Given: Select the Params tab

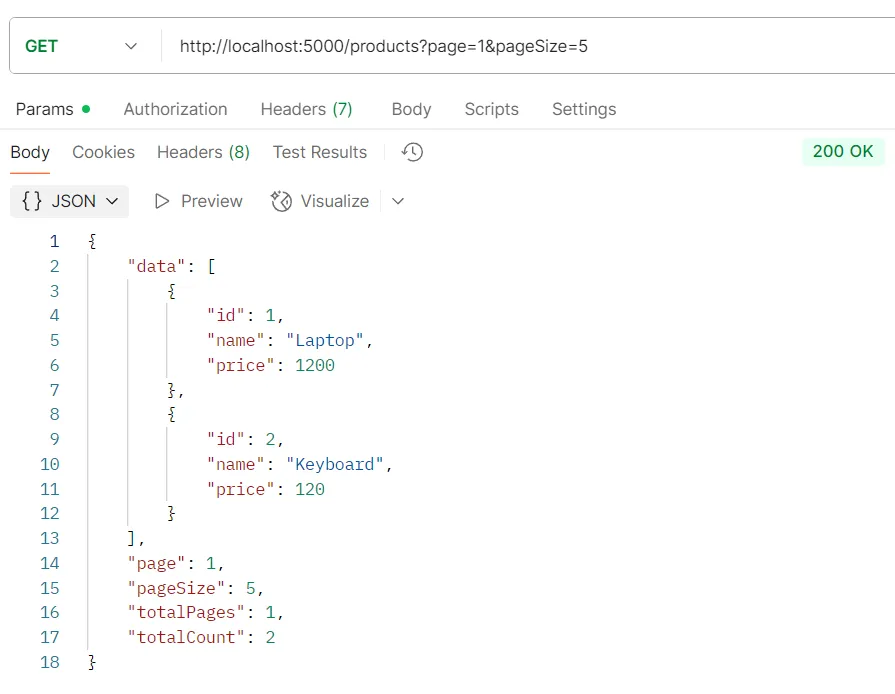Looking at the screenshot, I should click(x=45, y=109).
